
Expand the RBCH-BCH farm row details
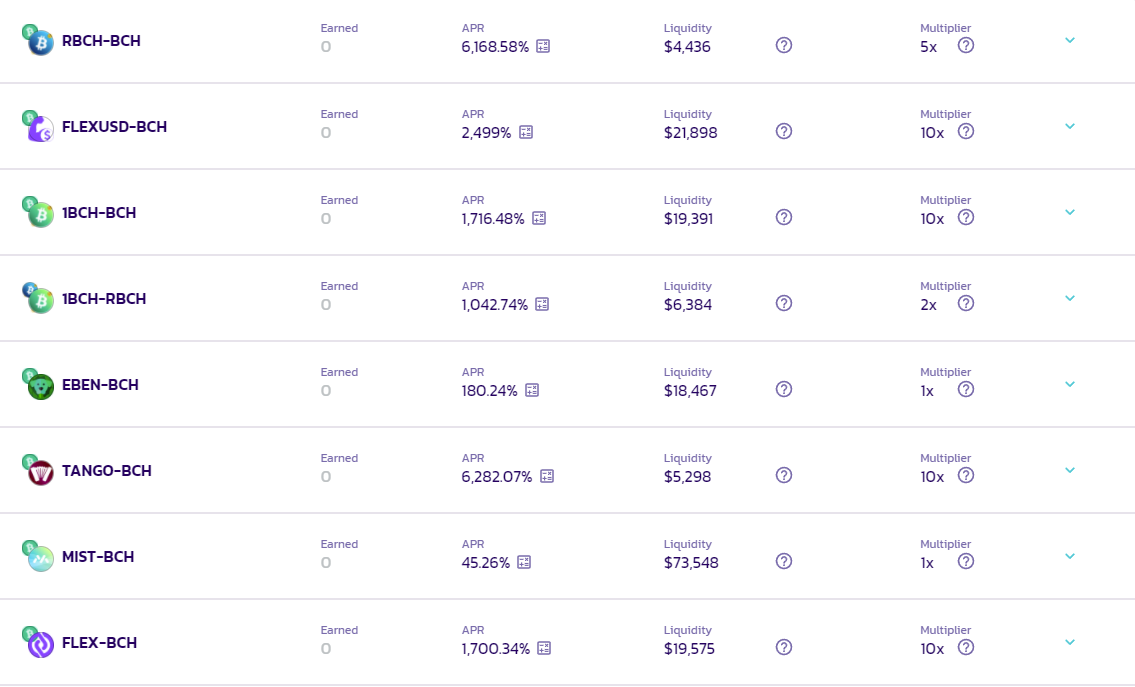click(1070, 41)
